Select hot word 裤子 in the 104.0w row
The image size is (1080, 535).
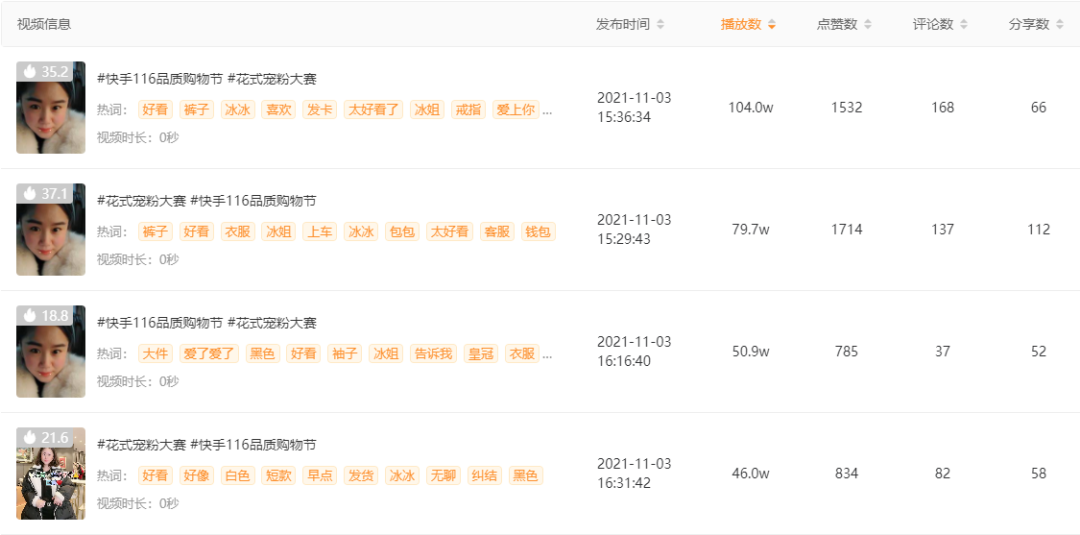(x=197, y=110)
